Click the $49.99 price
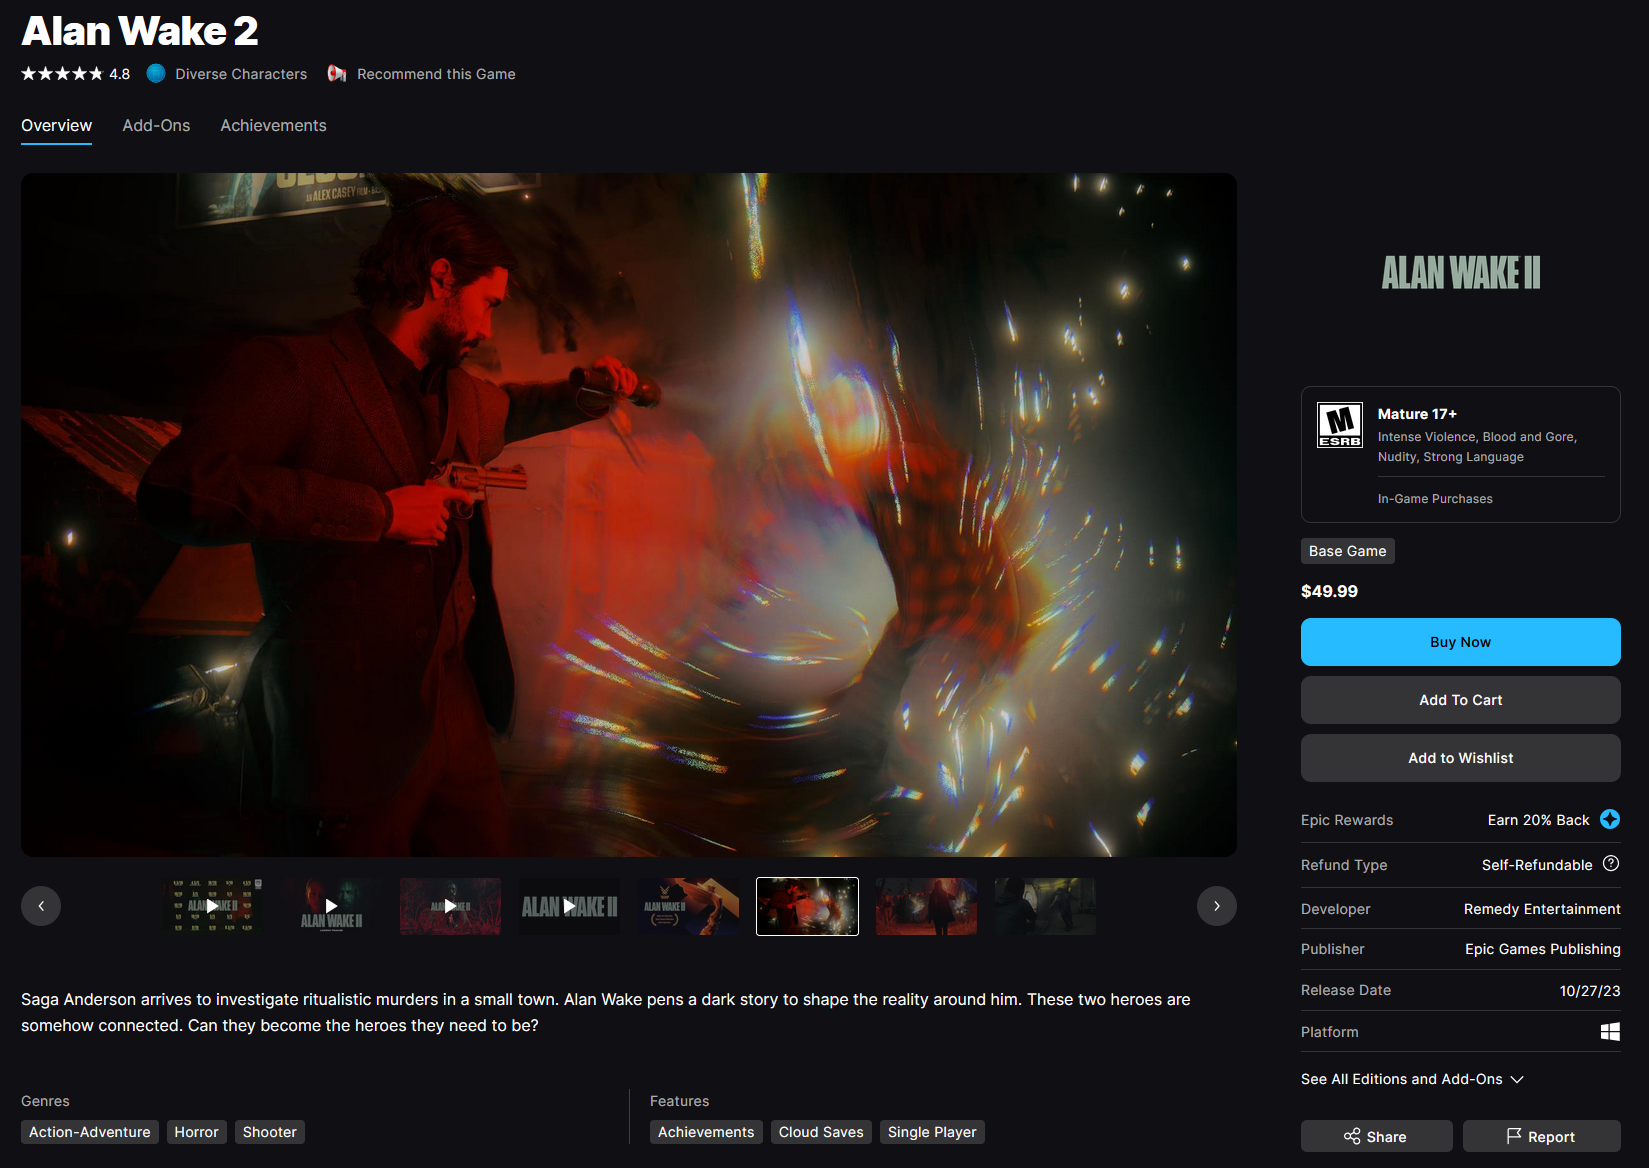This screenshot has height=1168, width=1649. pyautogui.click(x=1329, y=591)
